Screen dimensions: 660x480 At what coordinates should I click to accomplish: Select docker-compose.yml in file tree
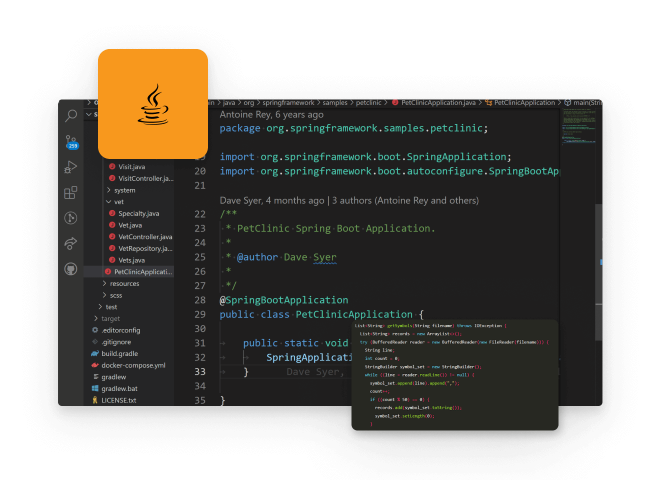(133, 365)
